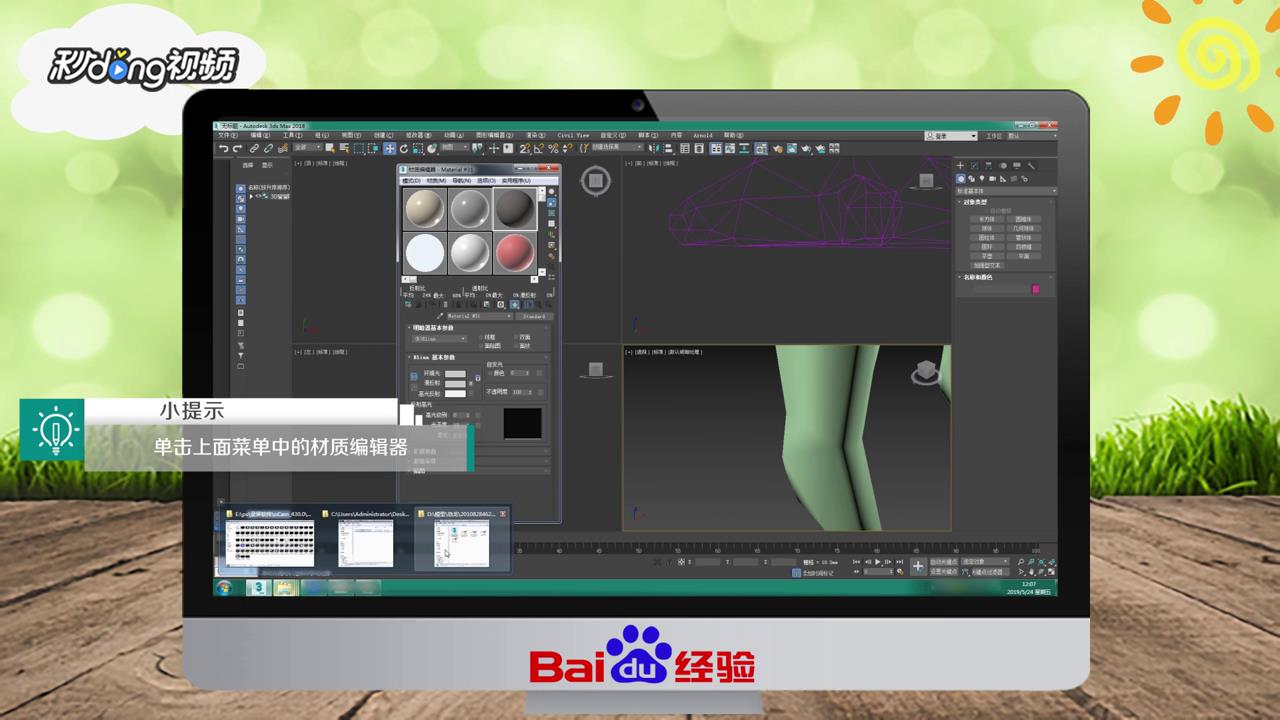
Task: Click the 漫反射 diffuse color swatch
Action: [455, 383]
